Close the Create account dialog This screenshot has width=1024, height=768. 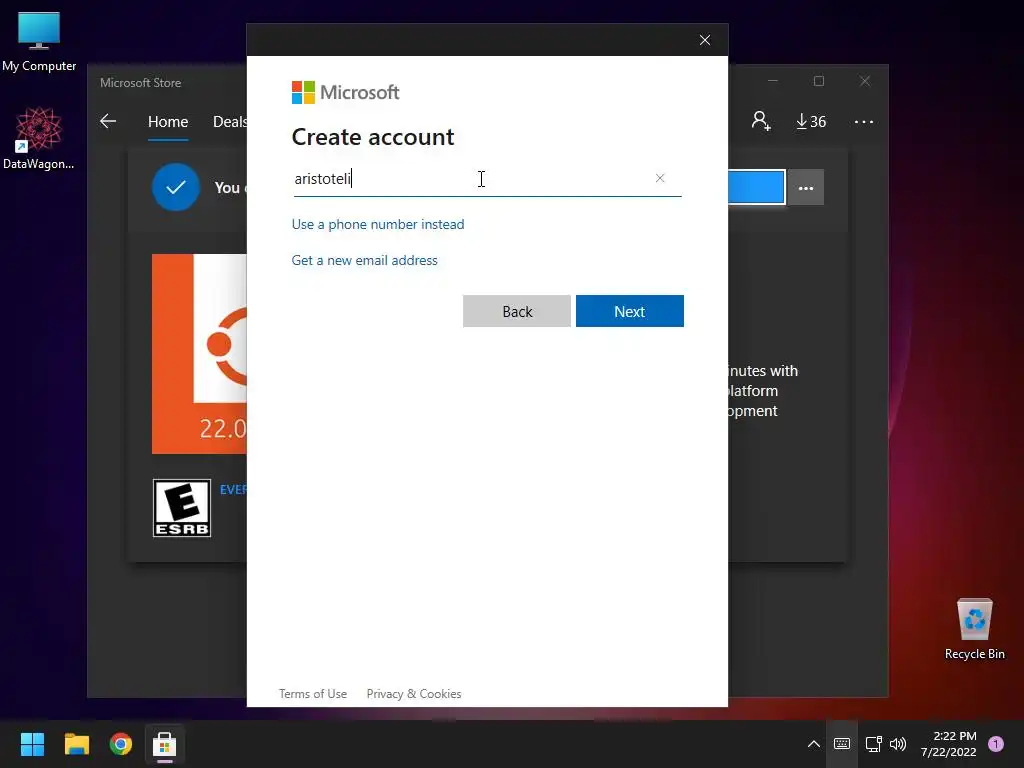coord(705,40)
